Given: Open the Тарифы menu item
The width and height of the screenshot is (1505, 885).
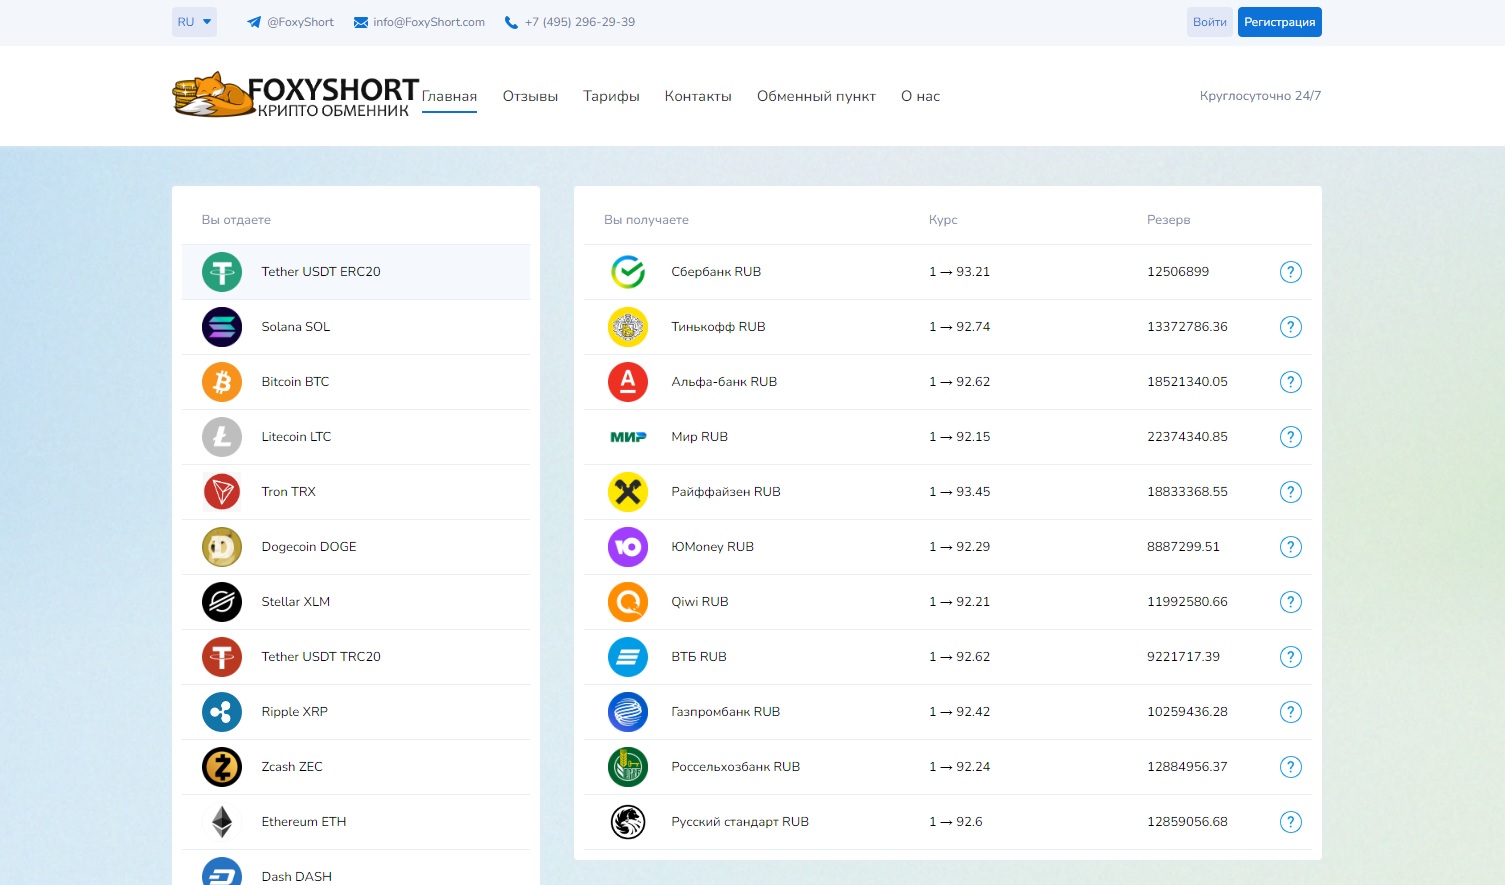Looking at the screenshot, I should (611, 96).
